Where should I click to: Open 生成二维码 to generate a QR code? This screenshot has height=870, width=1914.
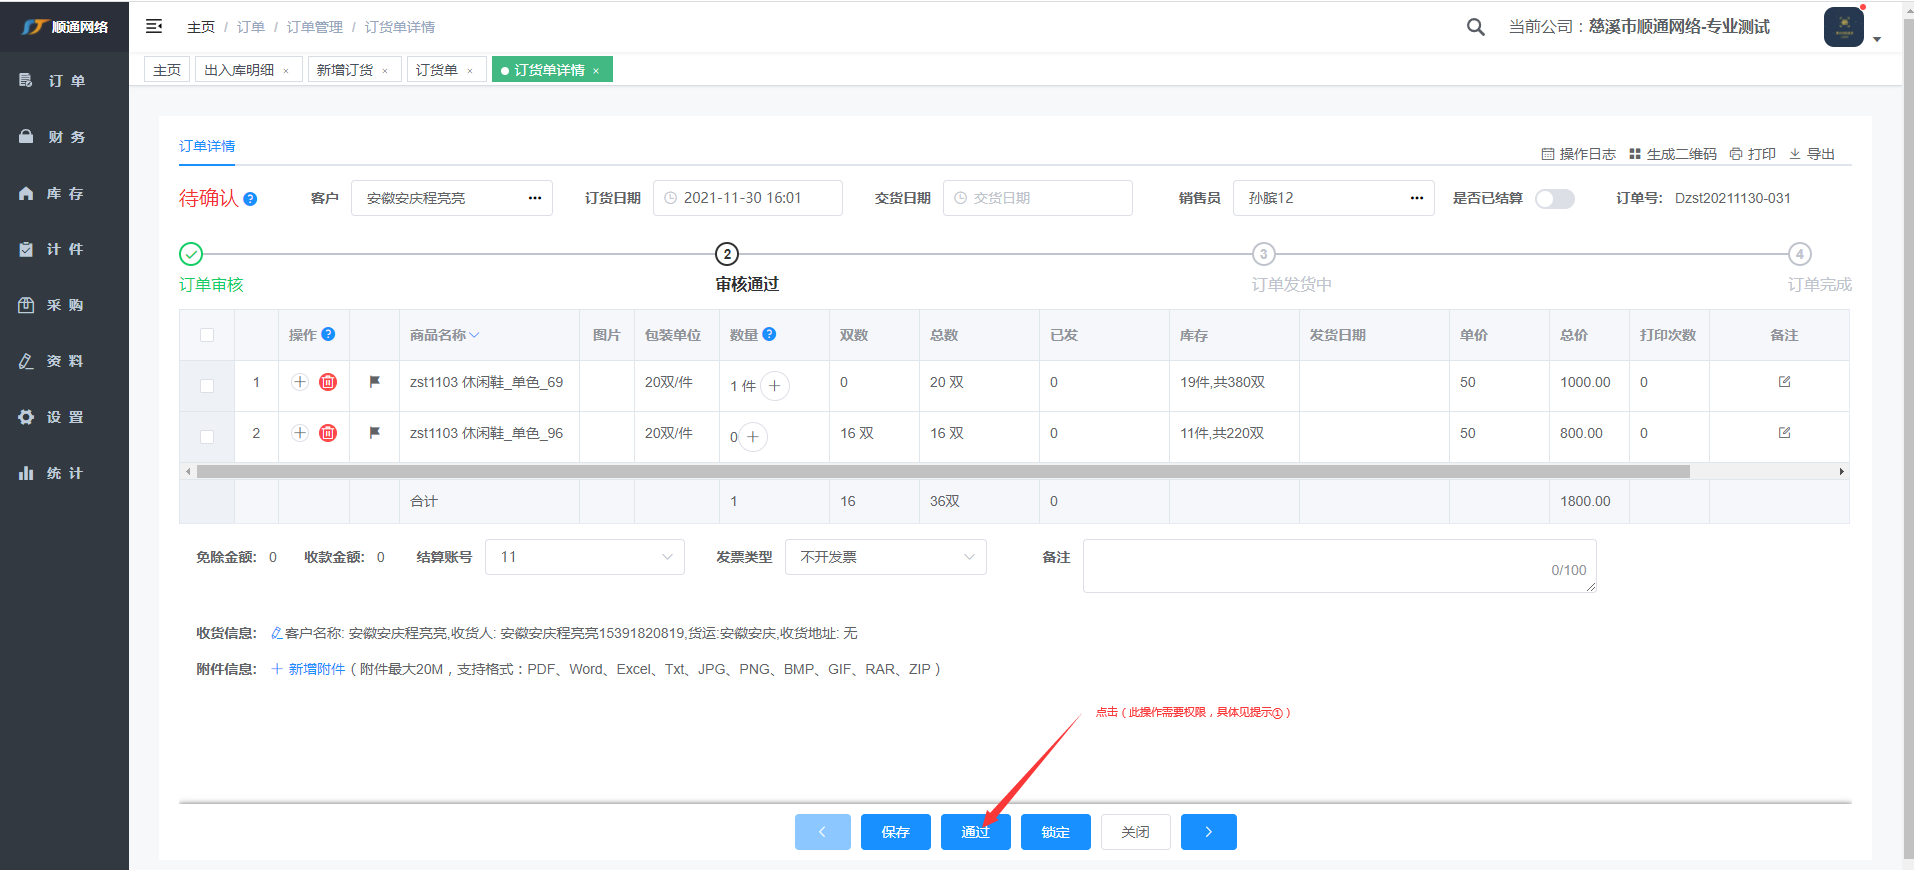(x=1672, y=154)
